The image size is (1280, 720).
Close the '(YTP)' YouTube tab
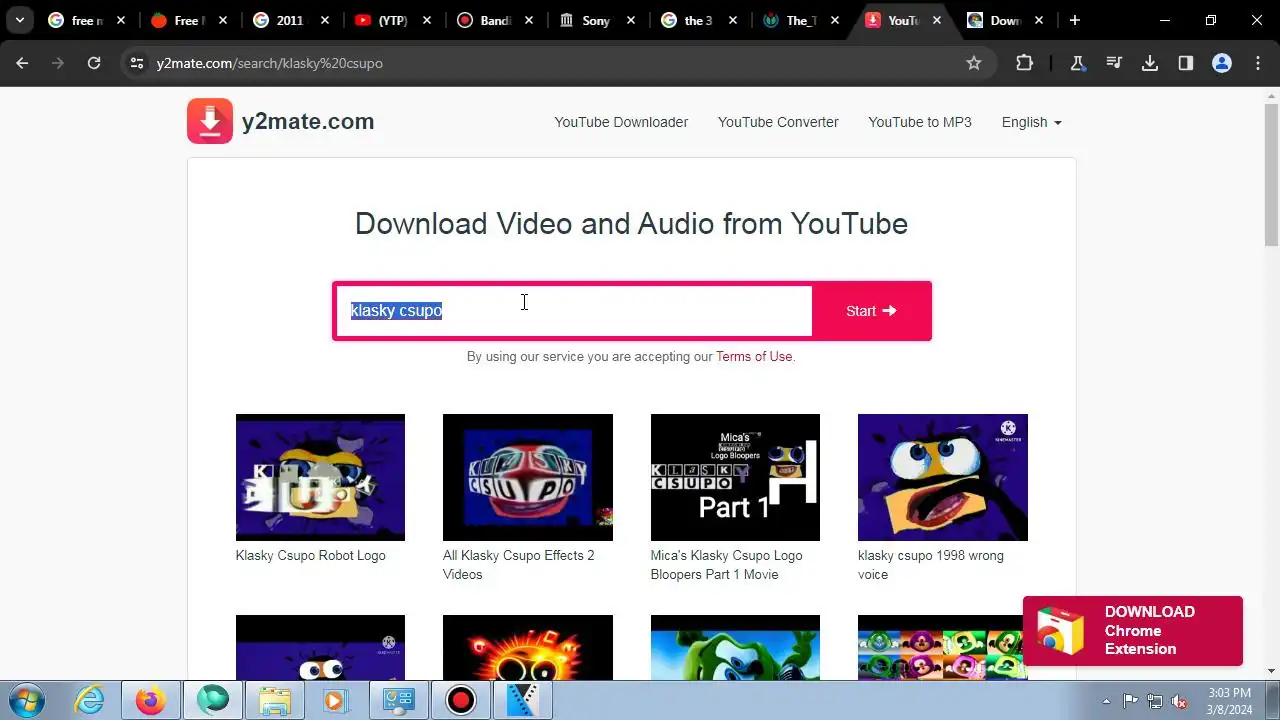click(427, 20)
